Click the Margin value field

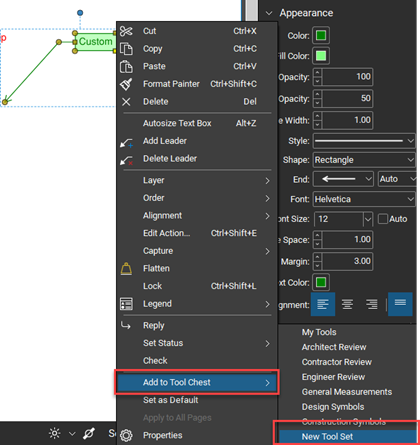click(x=347, y=261)
